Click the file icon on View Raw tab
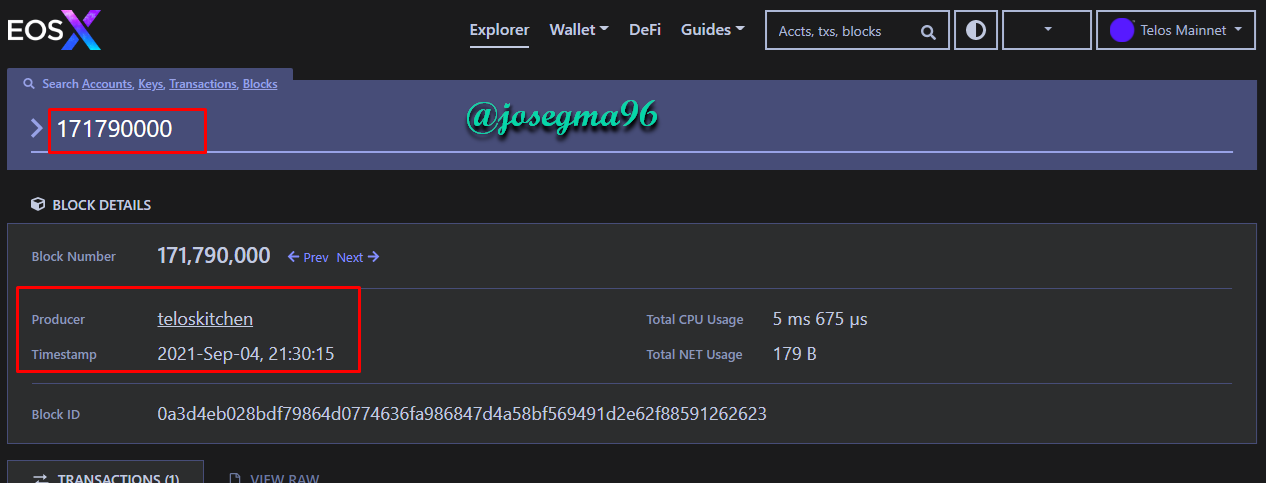This screenshot has width=1266, height=483. pyautogui.click(x=235, y=478)
